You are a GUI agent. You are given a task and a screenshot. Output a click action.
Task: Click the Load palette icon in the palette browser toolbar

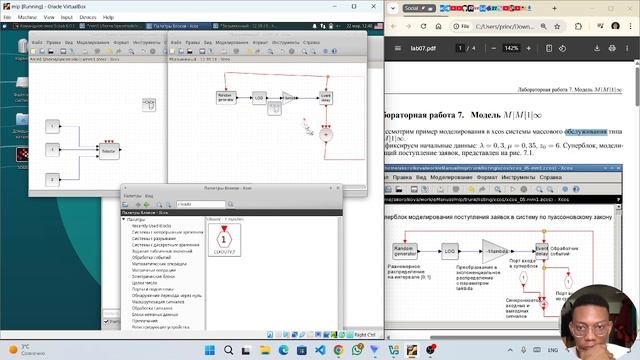pos(126,204)
